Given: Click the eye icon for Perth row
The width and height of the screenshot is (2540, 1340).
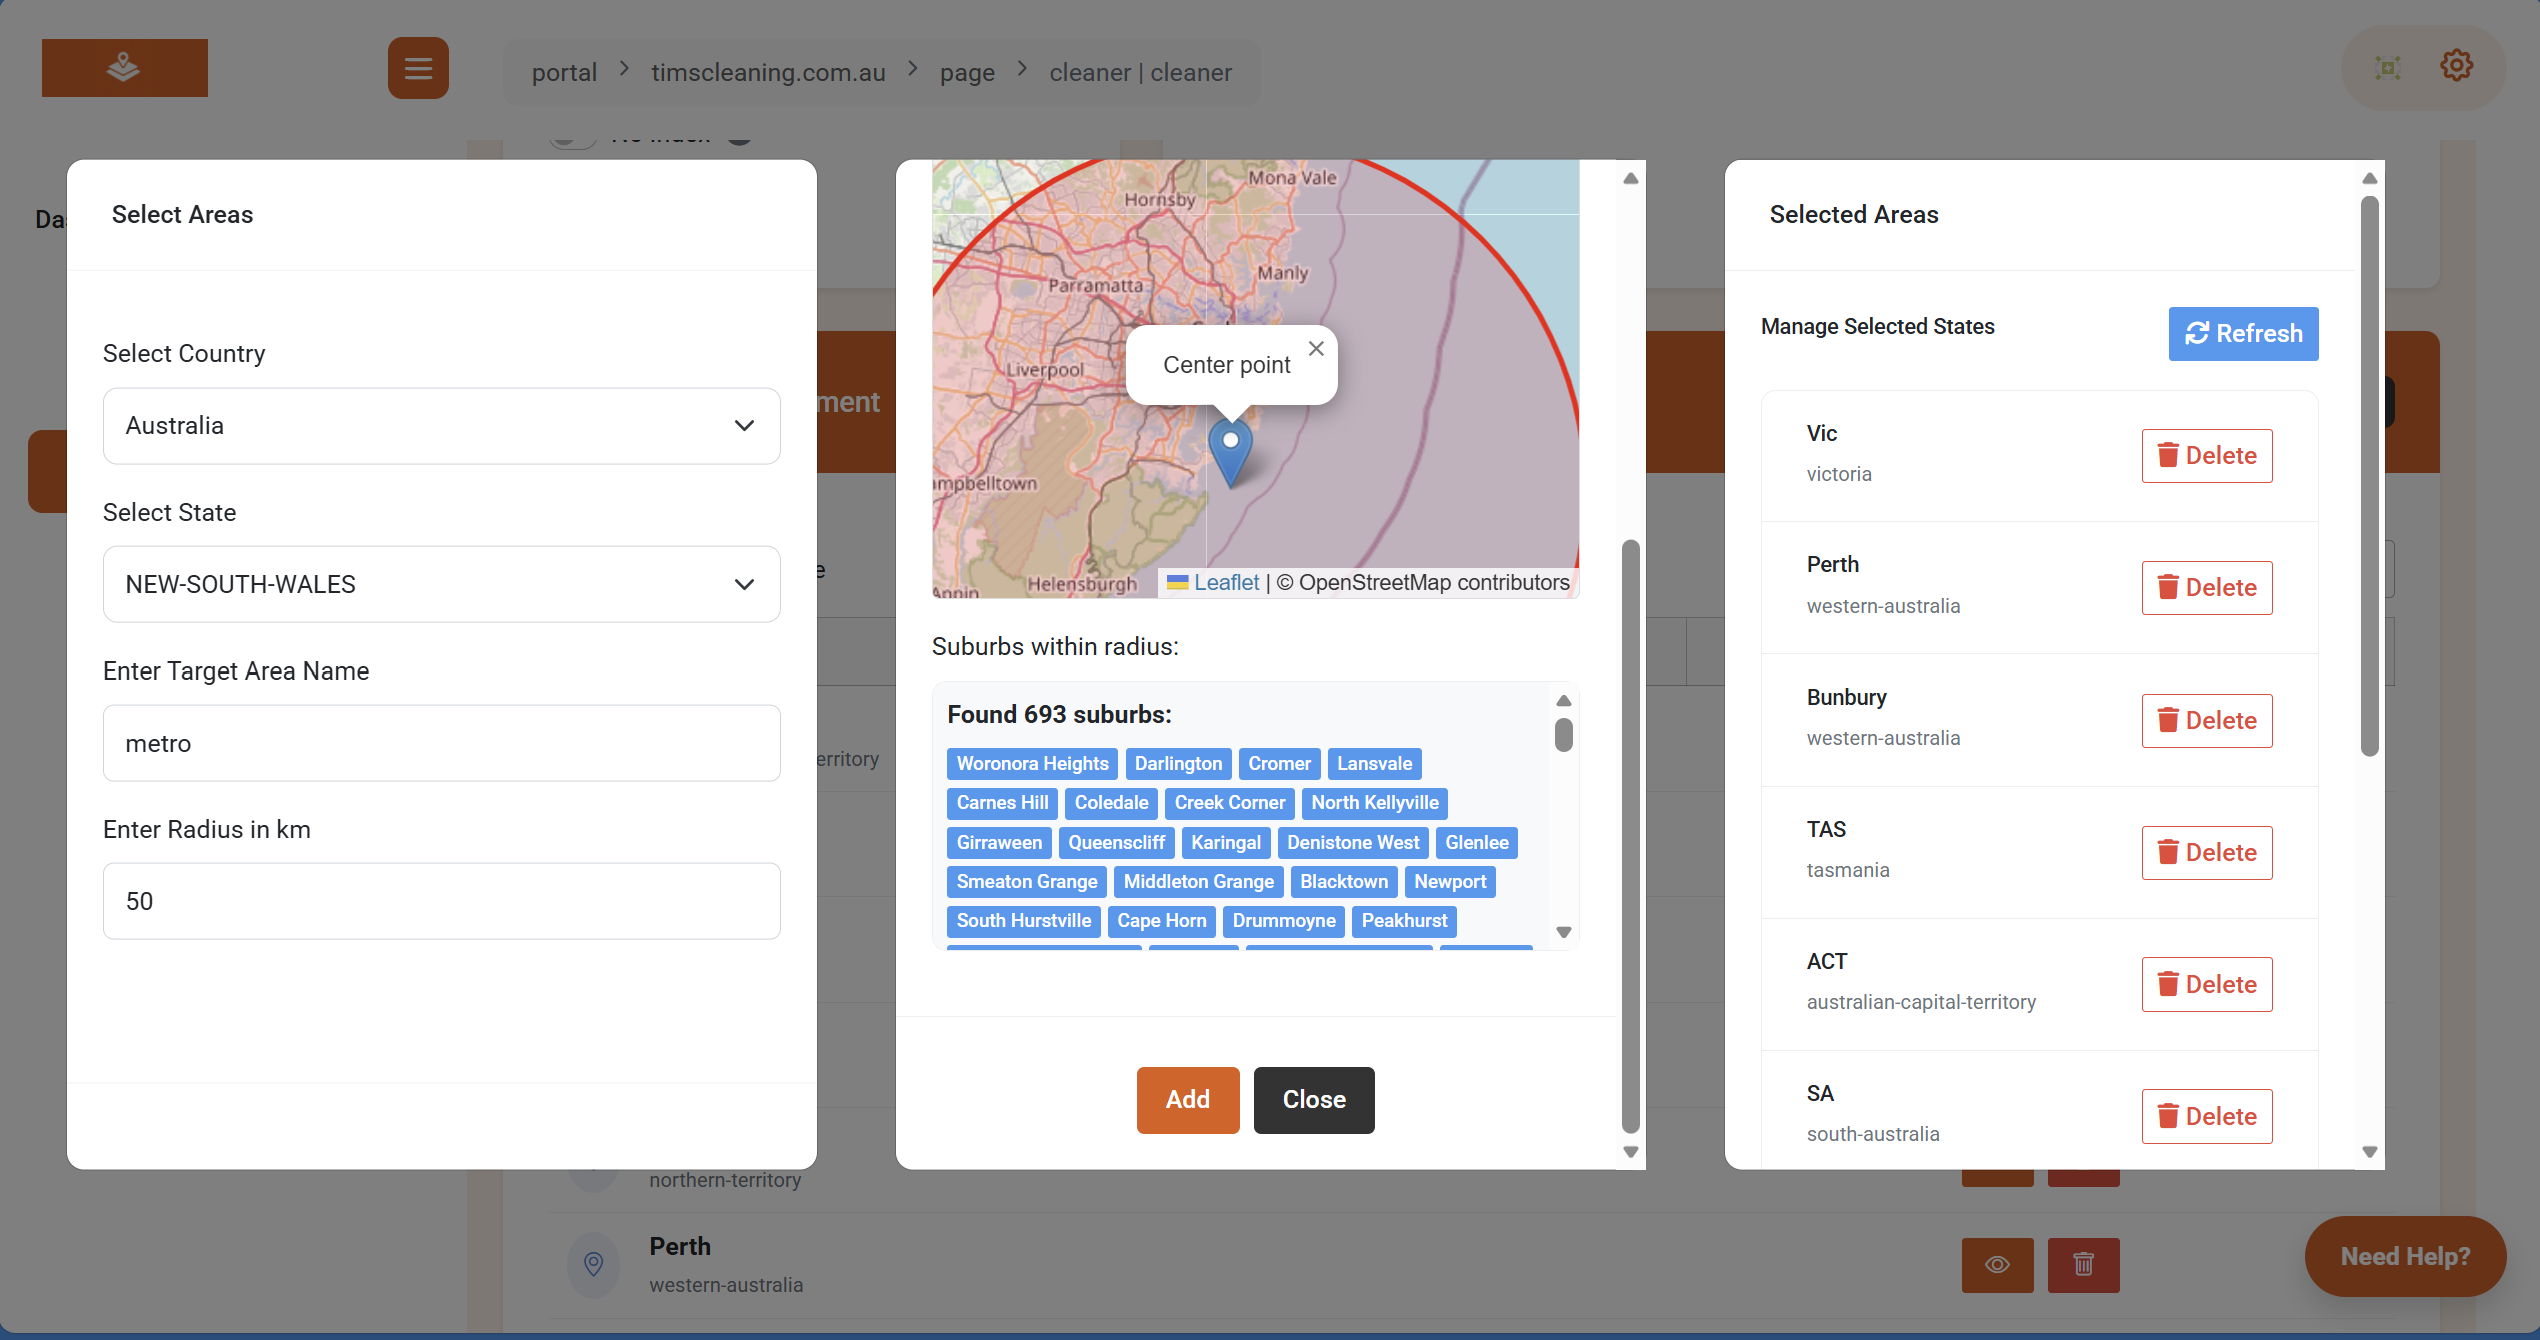Looking at the screenshot, I should click(x=1997, y=1264).
